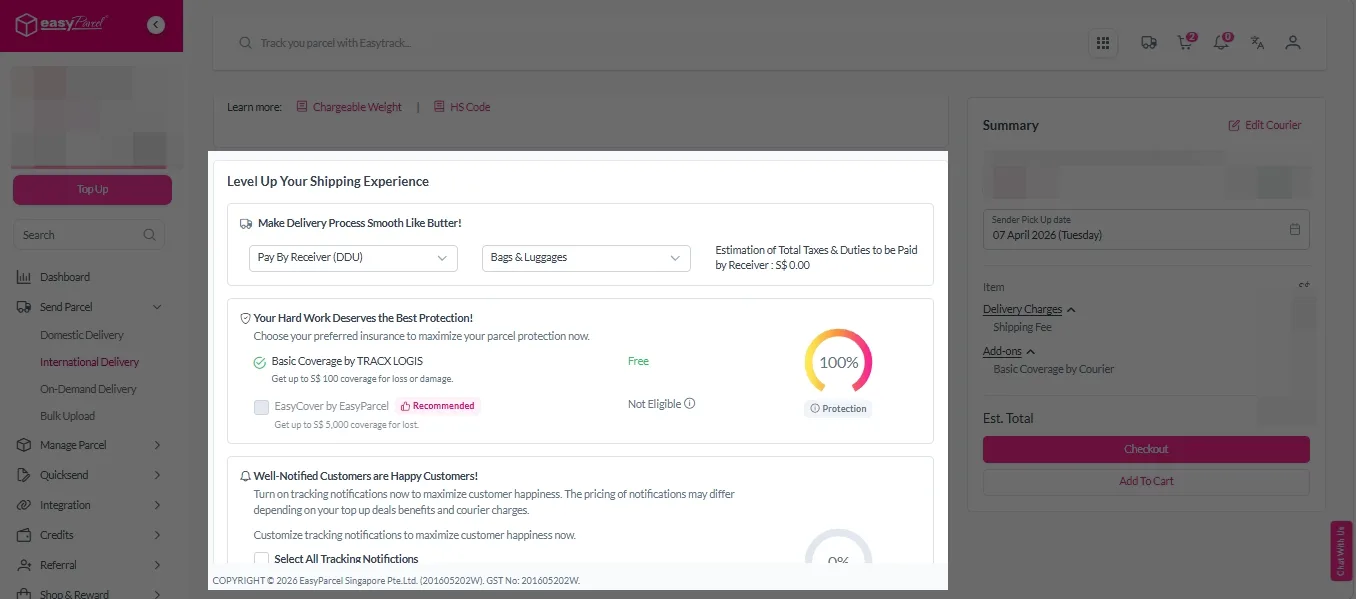Select International Delivery in sidebar
Image resolution: width=1356 pixels, height=599 pixels.
[x=89, y=362]
